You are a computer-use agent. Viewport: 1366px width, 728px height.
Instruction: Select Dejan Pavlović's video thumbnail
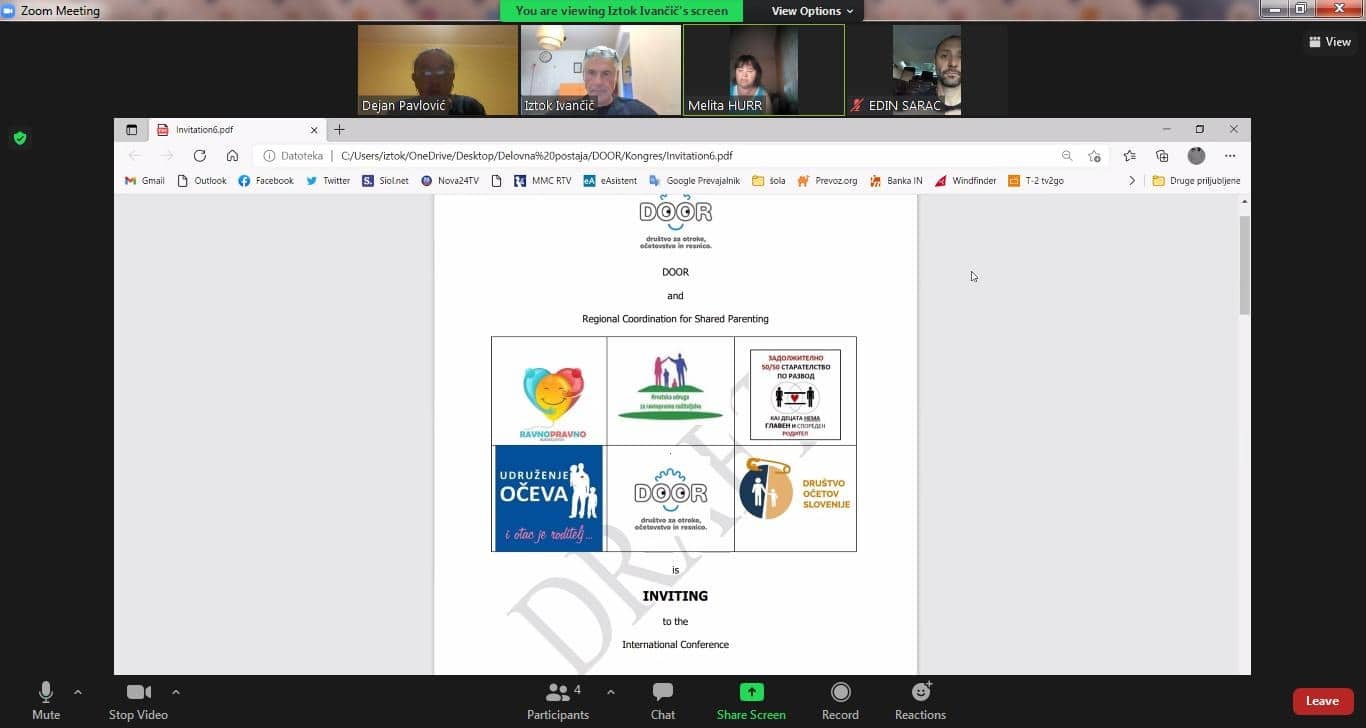tap(438, 70)
